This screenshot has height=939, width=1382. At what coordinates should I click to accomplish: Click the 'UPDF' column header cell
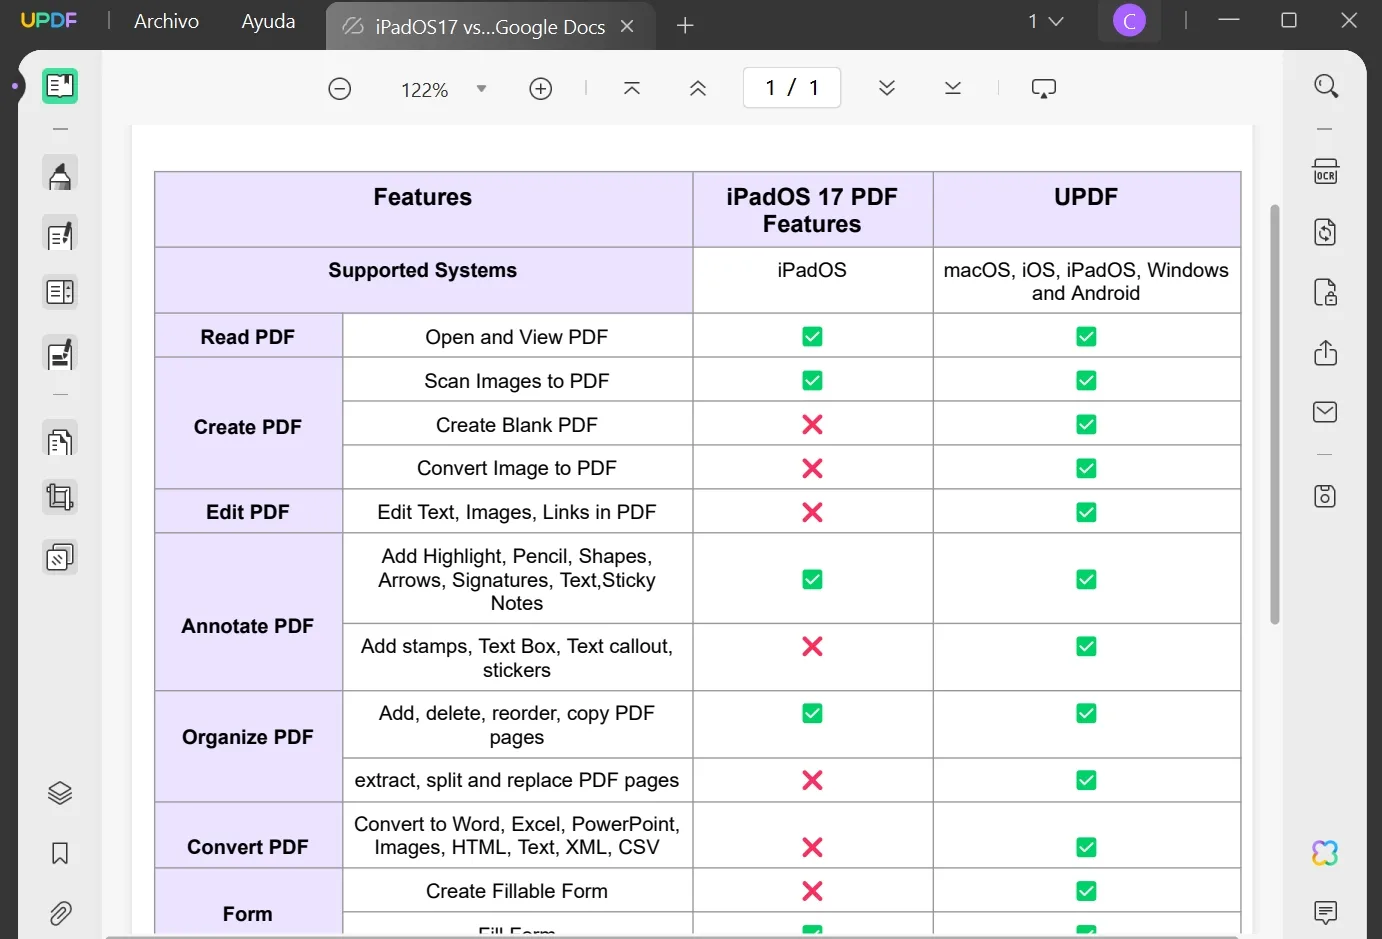tap(1087, 210)
